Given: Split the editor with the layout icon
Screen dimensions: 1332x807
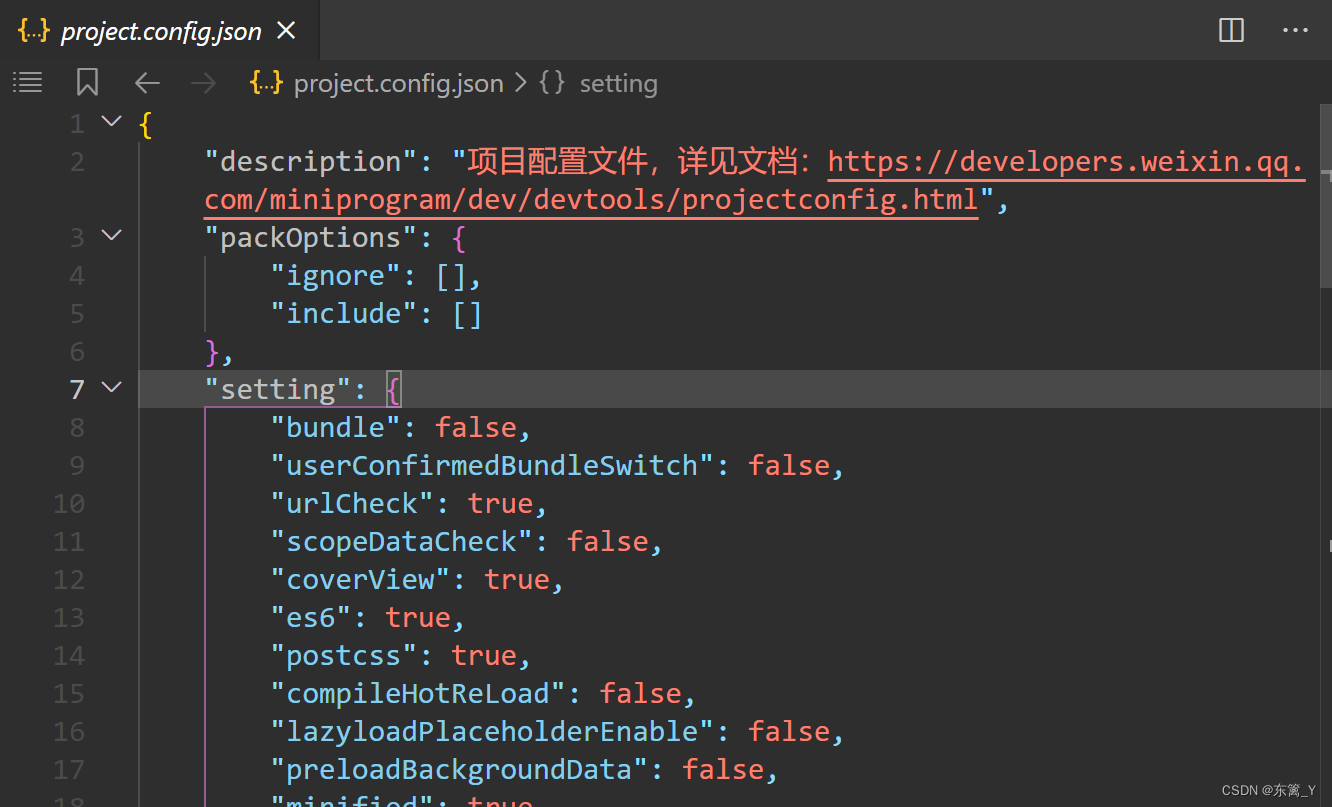Looking at the screenshot, I should pyautogui.click(x=1231, y=31).
